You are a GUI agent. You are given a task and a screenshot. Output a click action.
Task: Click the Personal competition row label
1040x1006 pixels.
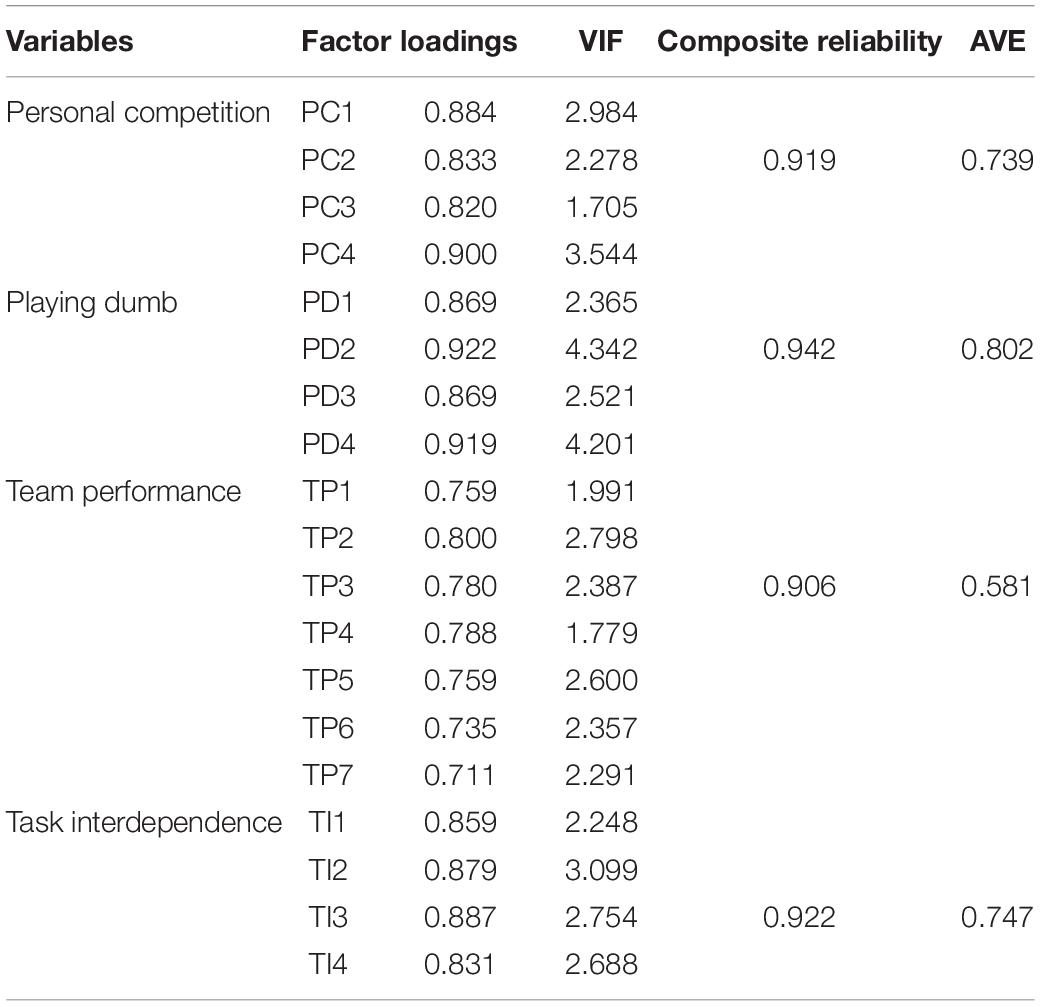coord(138,113)
